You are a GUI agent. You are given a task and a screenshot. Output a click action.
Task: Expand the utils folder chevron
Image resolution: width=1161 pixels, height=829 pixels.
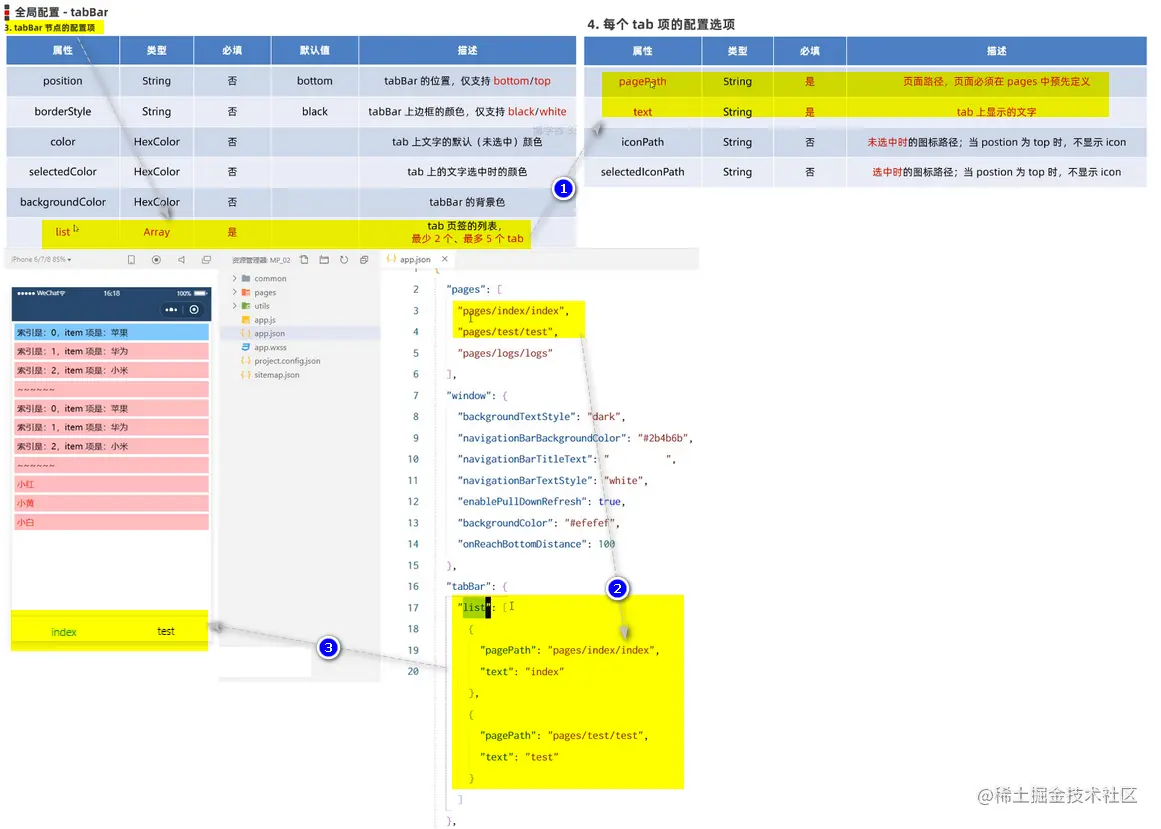click(x=235, y=306)
